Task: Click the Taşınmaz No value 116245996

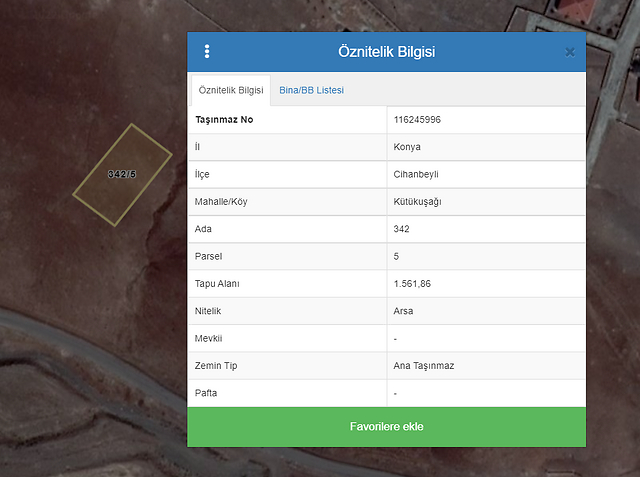Action: click(418, 120)
